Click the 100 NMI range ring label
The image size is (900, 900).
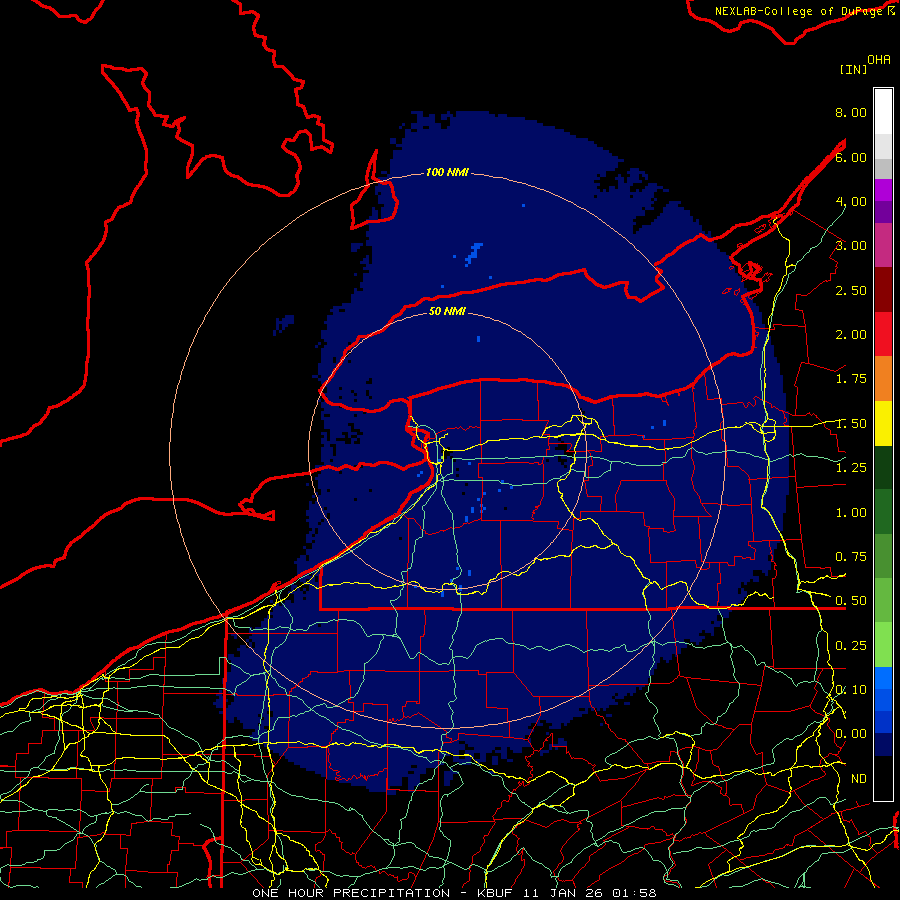click(x=447, y=172)
